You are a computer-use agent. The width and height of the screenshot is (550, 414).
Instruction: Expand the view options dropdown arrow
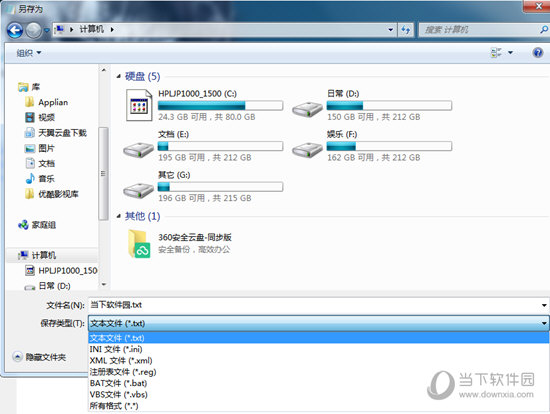pos(510,53)
